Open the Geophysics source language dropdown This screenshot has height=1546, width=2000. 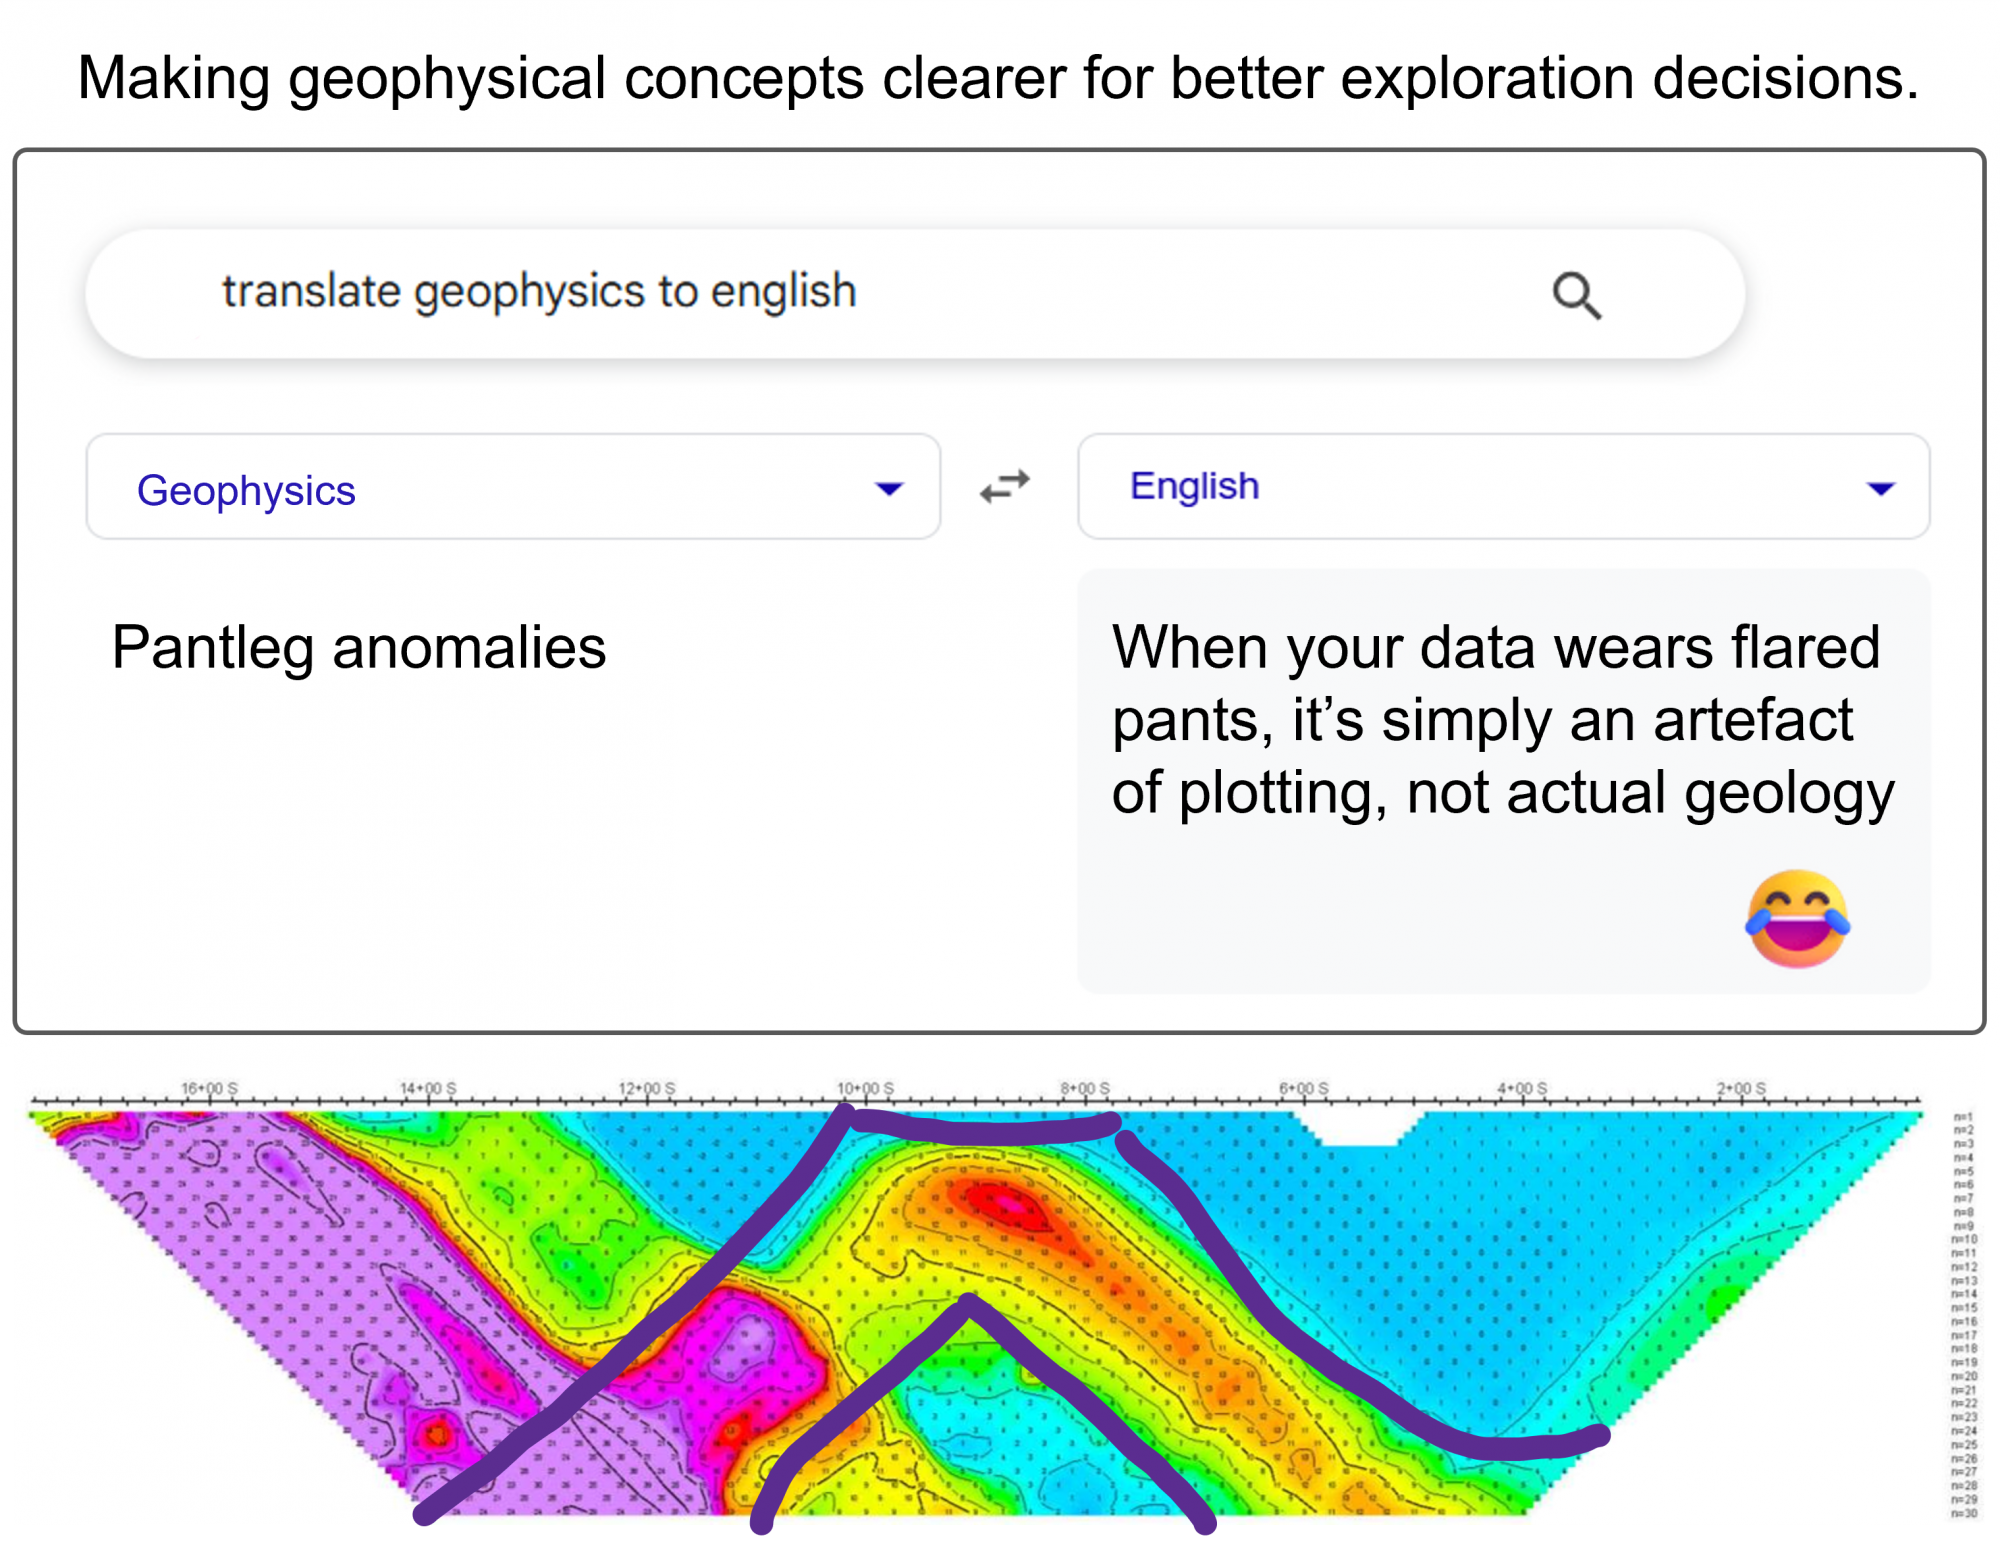click(x=513, y=487)
